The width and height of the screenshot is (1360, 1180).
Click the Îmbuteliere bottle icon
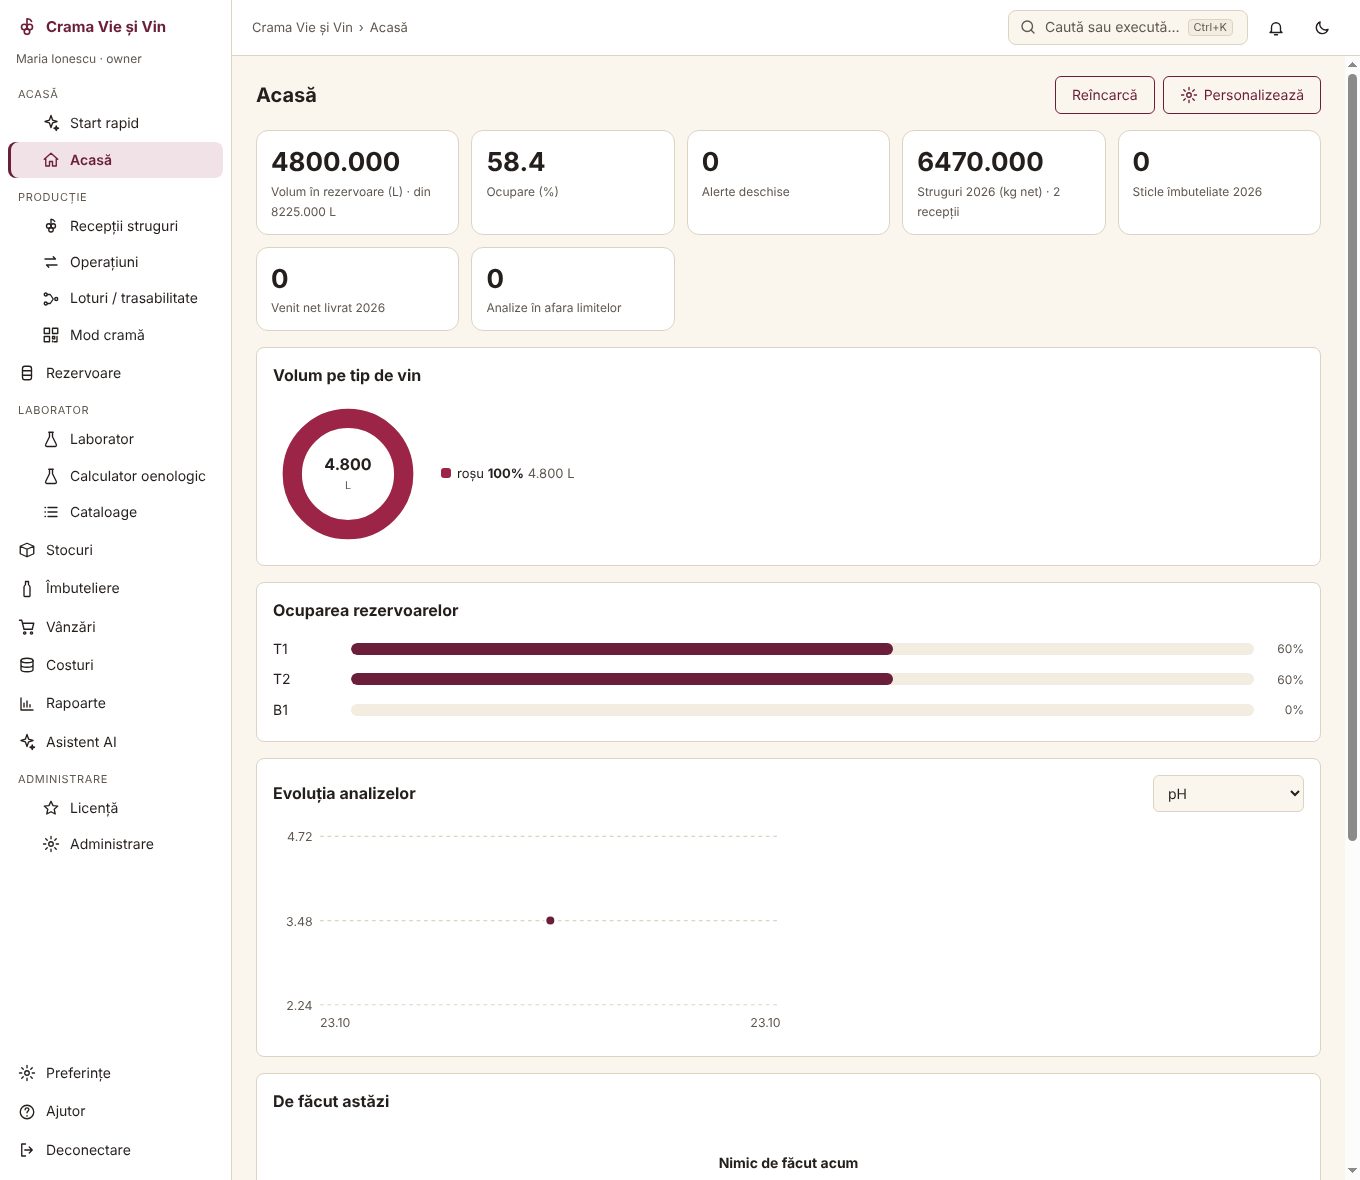pyautogui.click(x=27, y=588)
